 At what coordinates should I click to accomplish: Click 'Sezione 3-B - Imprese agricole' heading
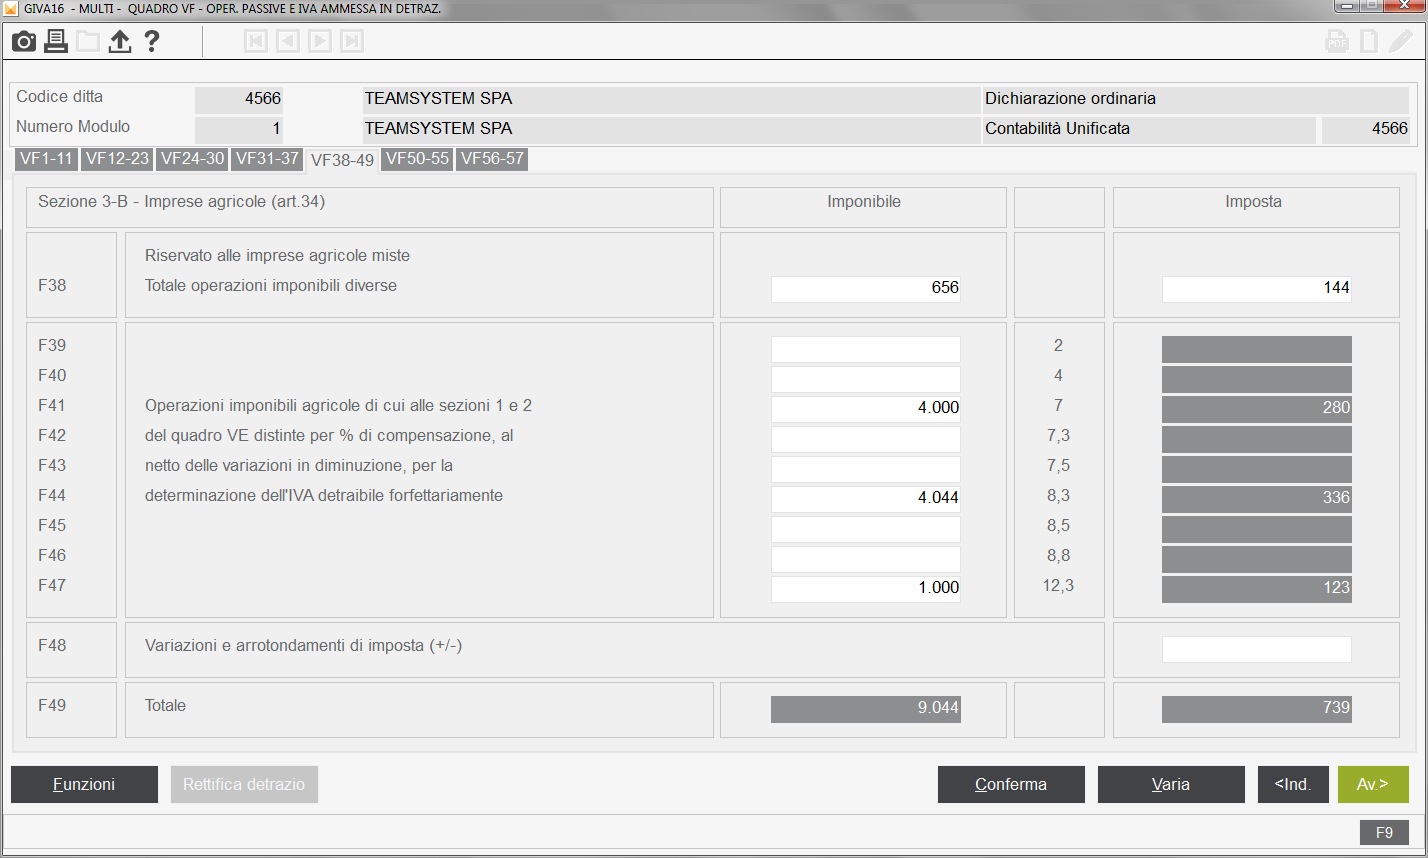point(181,202)
